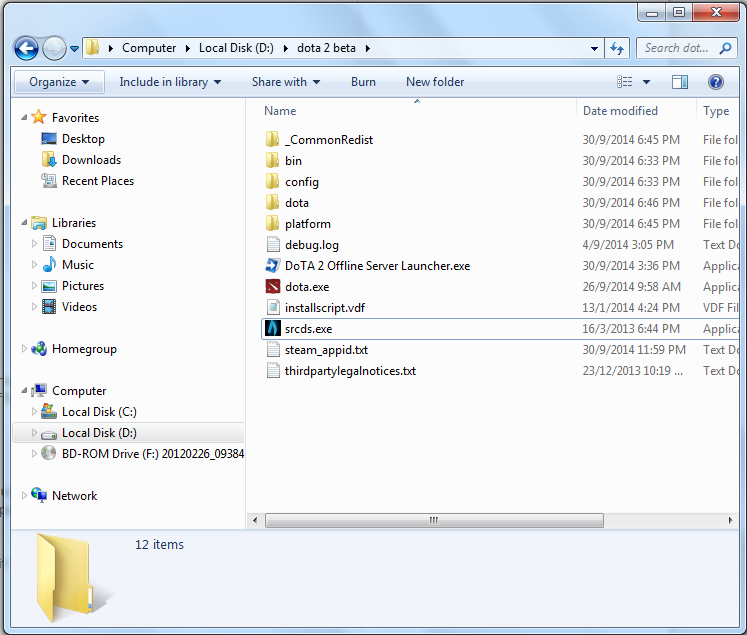
Task: Open dropdown arrow after dota 2 beta
Action: (367, 49)
